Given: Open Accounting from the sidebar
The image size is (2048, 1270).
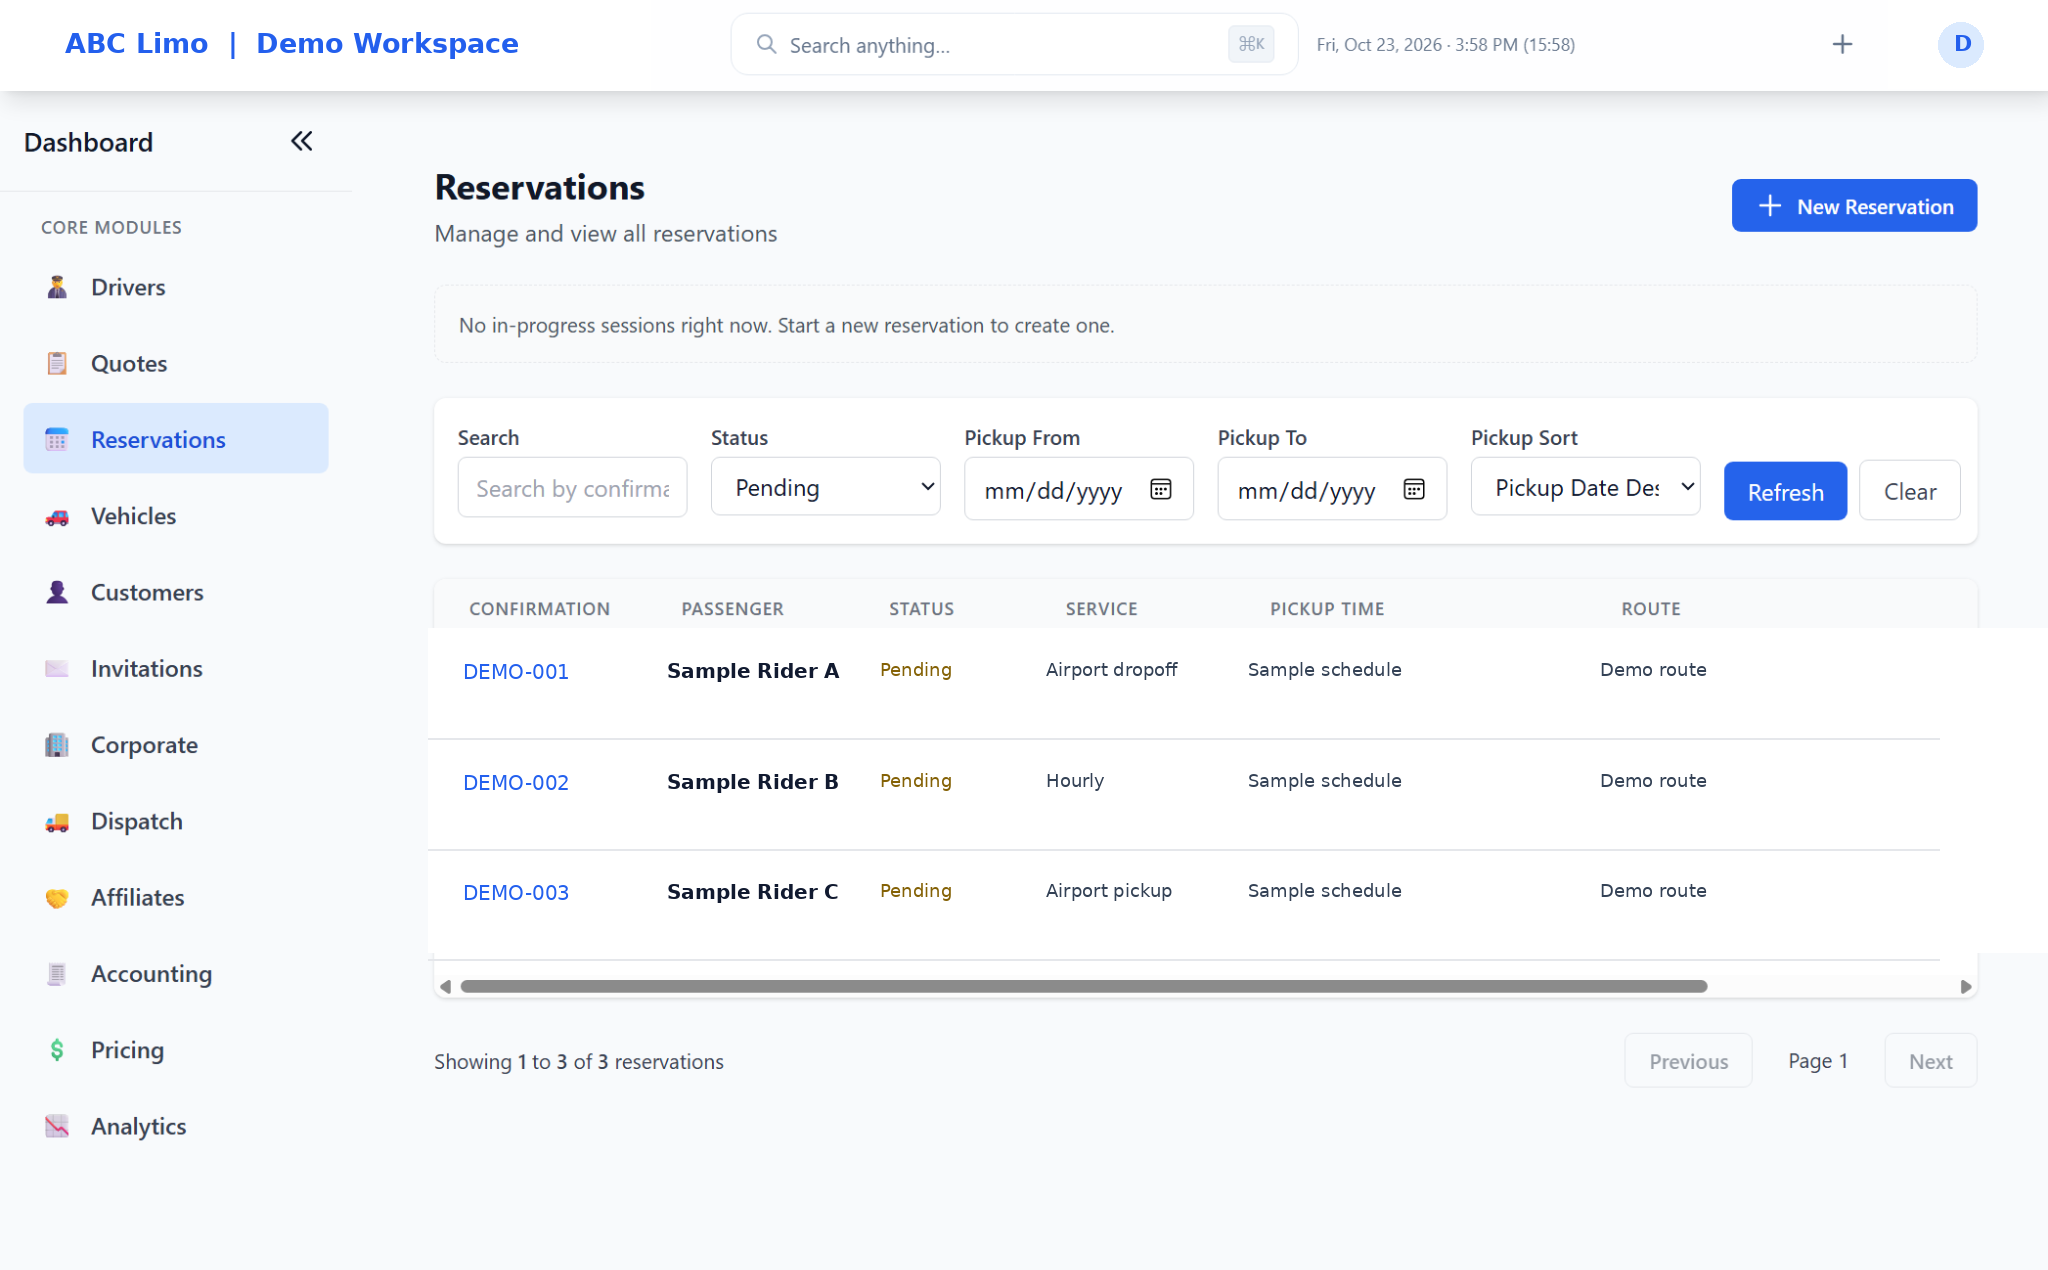Looking at the screenshot, I should [176, 974].
